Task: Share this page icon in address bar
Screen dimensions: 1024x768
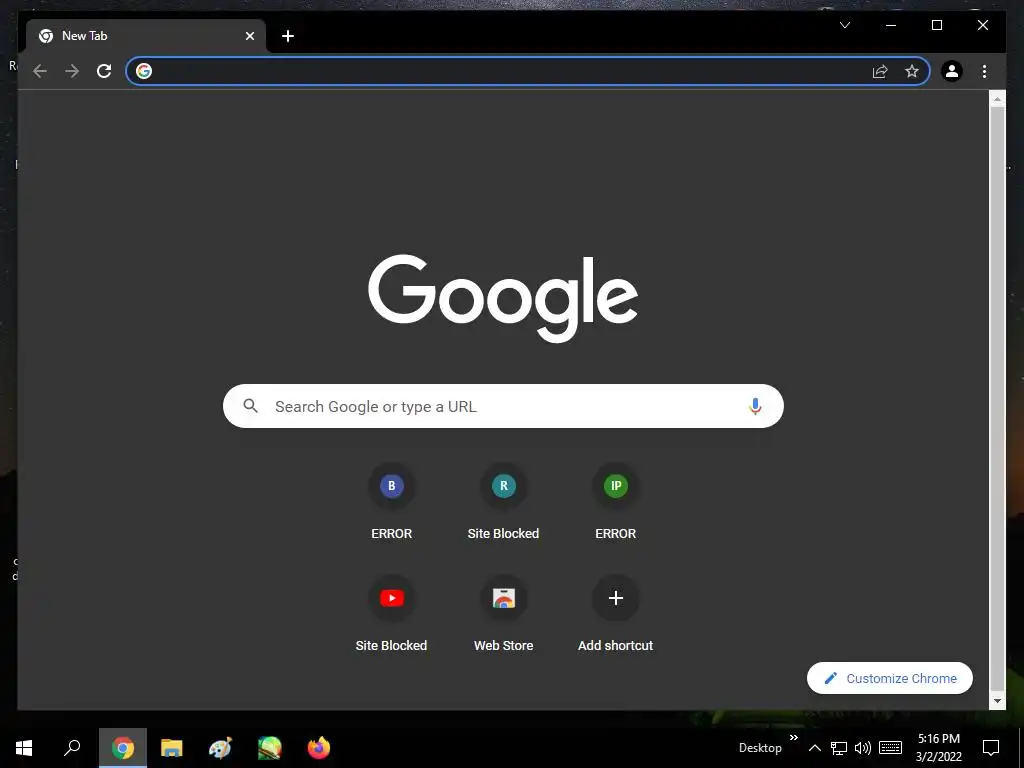Action: [880, 71]
